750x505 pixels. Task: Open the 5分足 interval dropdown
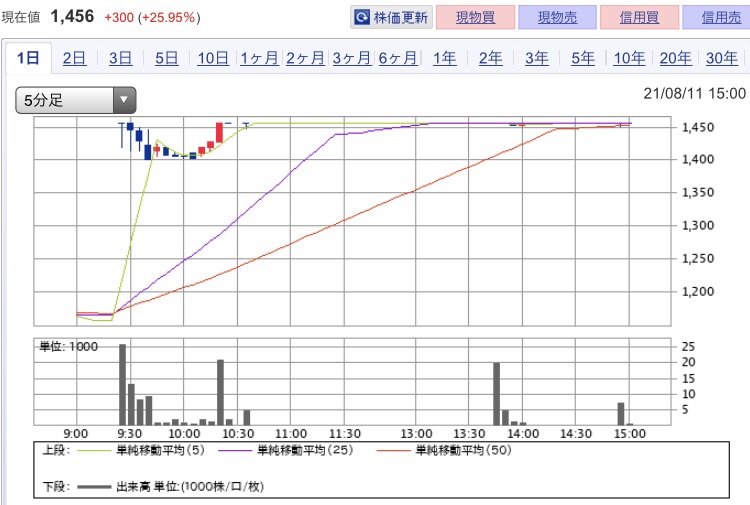76,100
